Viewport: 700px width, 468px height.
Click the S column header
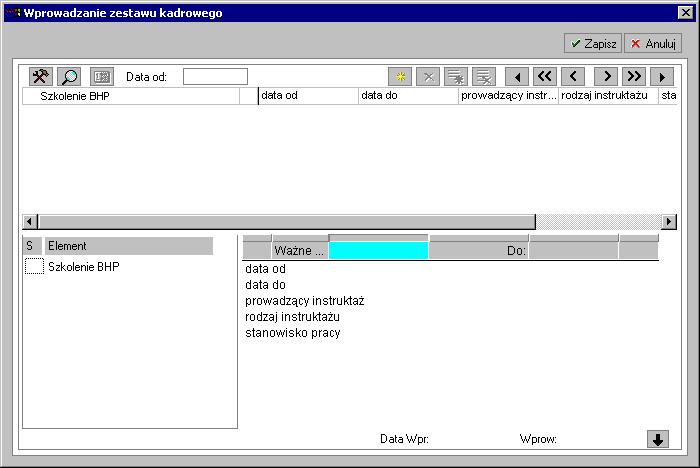click(32, 246)
